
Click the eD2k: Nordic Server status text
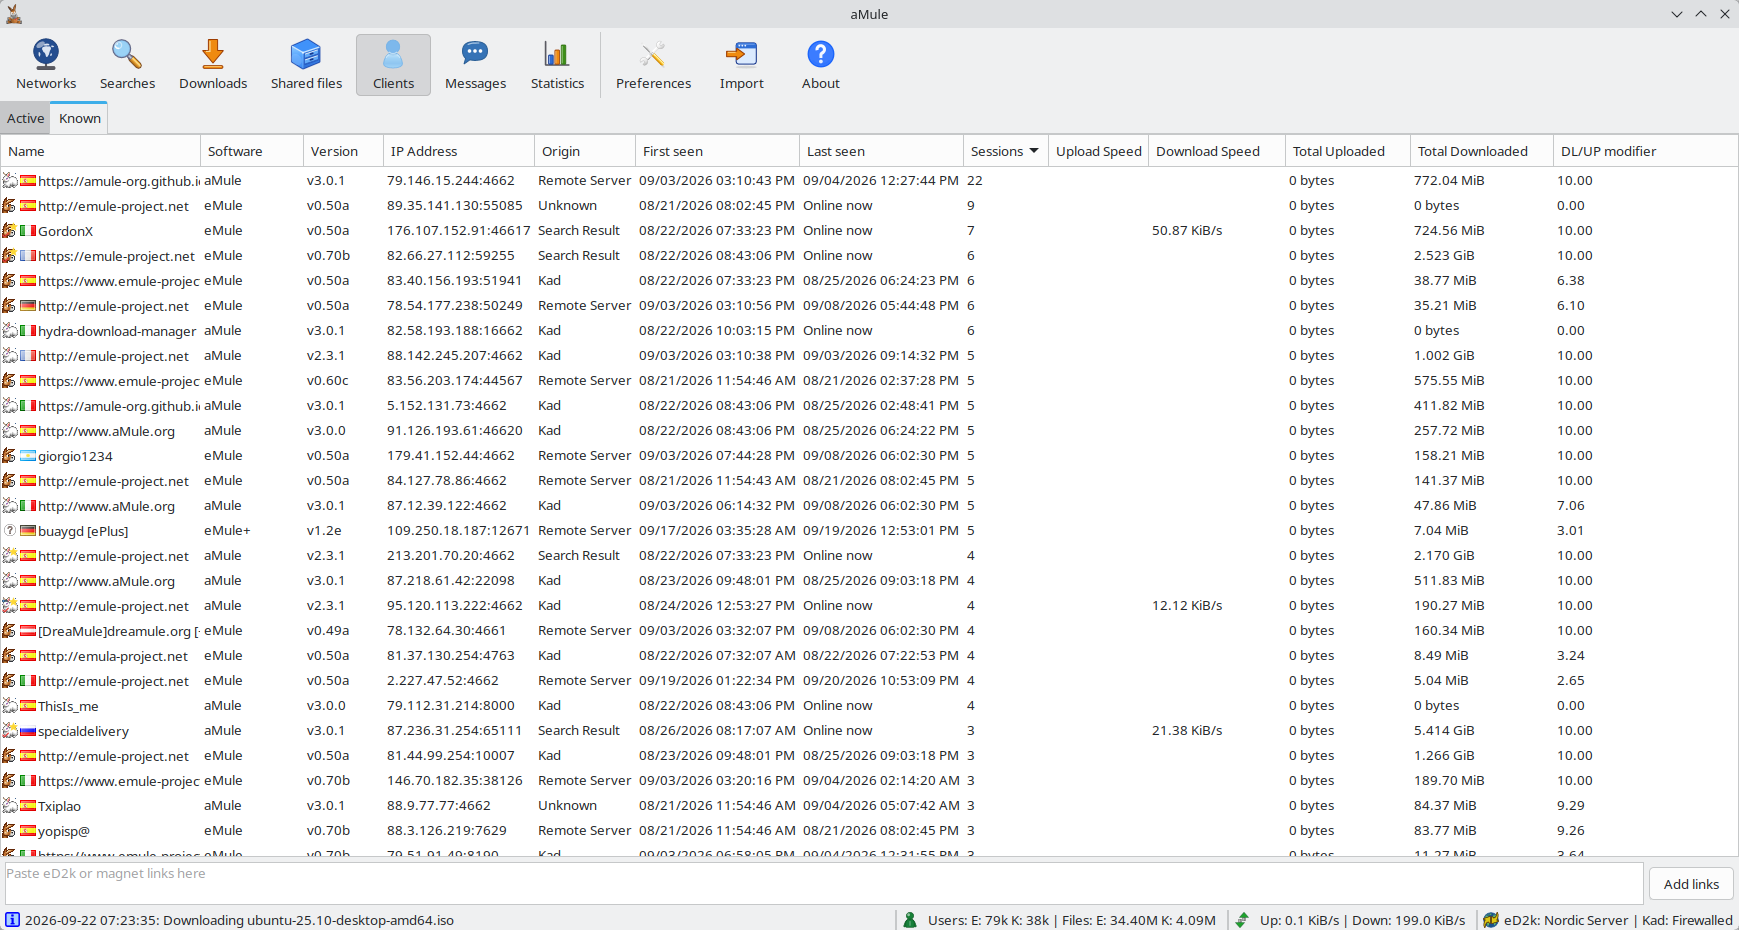1566,920
